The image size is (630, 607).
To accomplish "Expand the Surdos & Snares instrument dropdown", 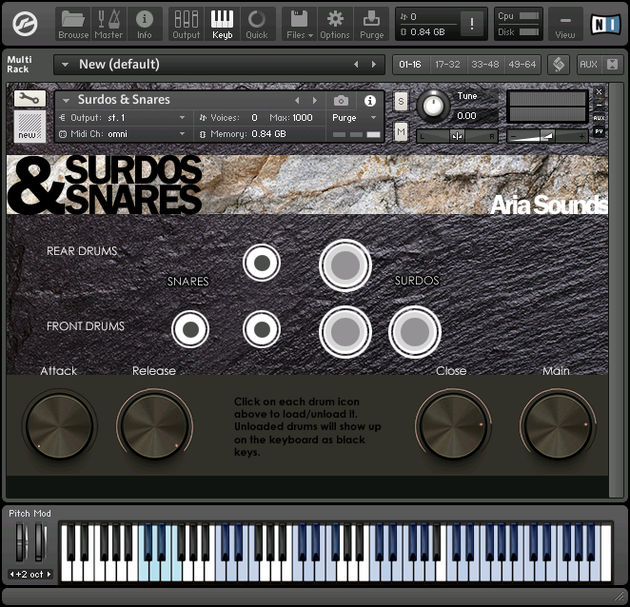I will click(x=66, y=100).
